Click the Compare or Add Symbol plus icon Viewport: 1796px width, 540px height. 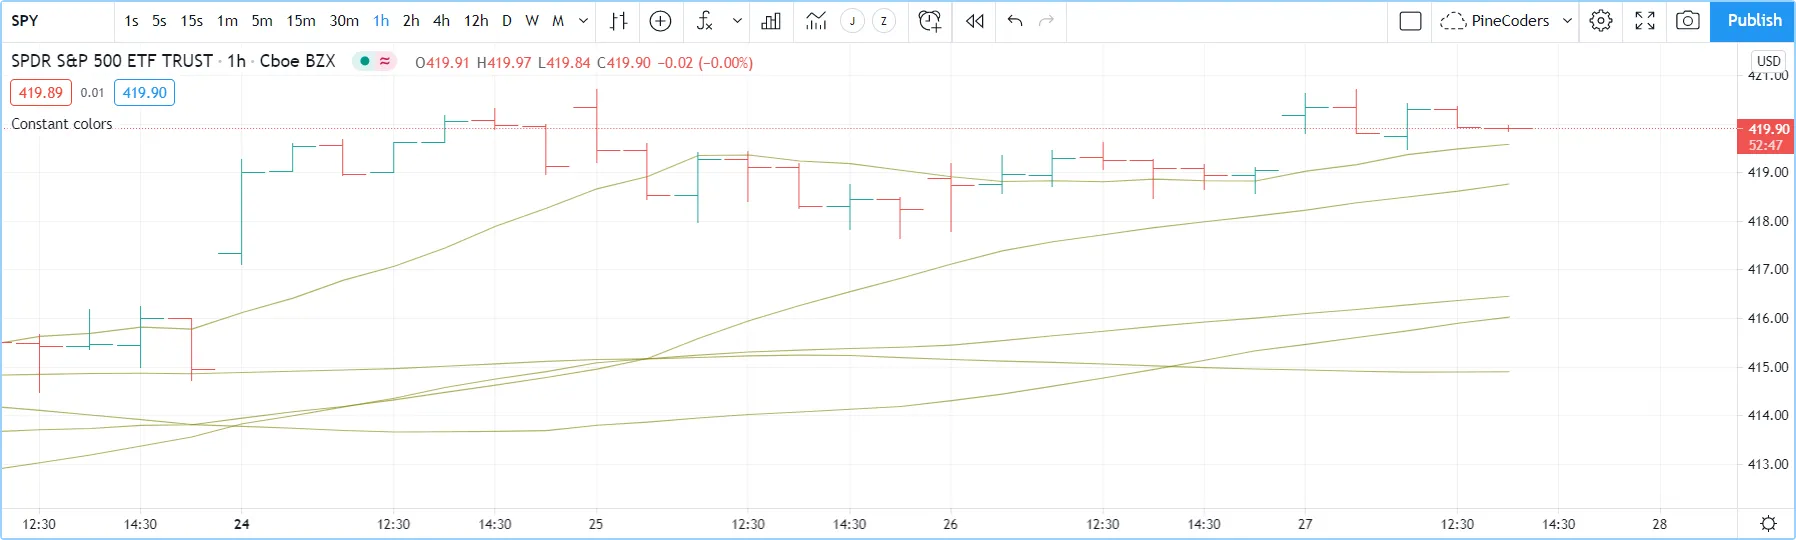660,21
